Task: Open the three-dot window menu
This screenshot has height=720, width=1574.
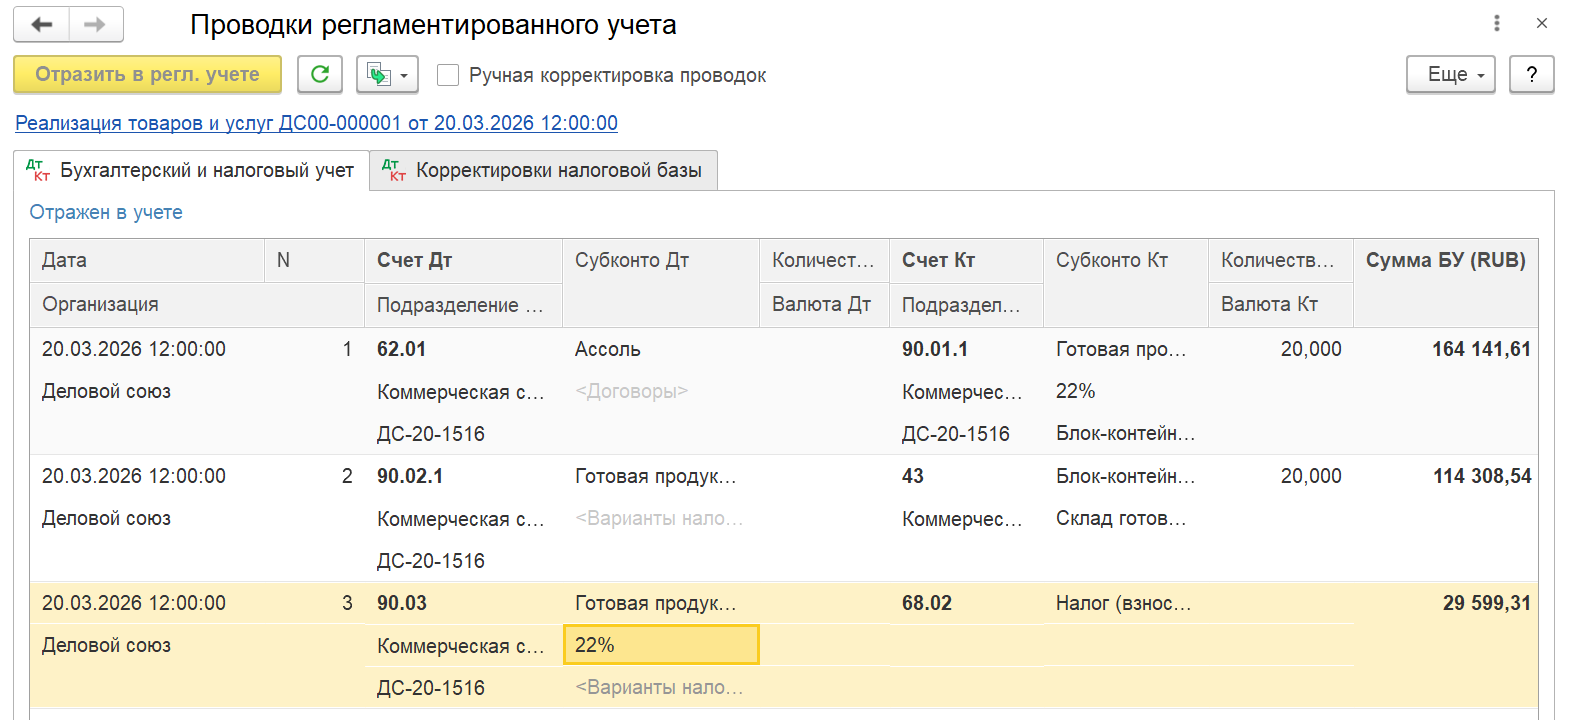Action: (1496, 23)
